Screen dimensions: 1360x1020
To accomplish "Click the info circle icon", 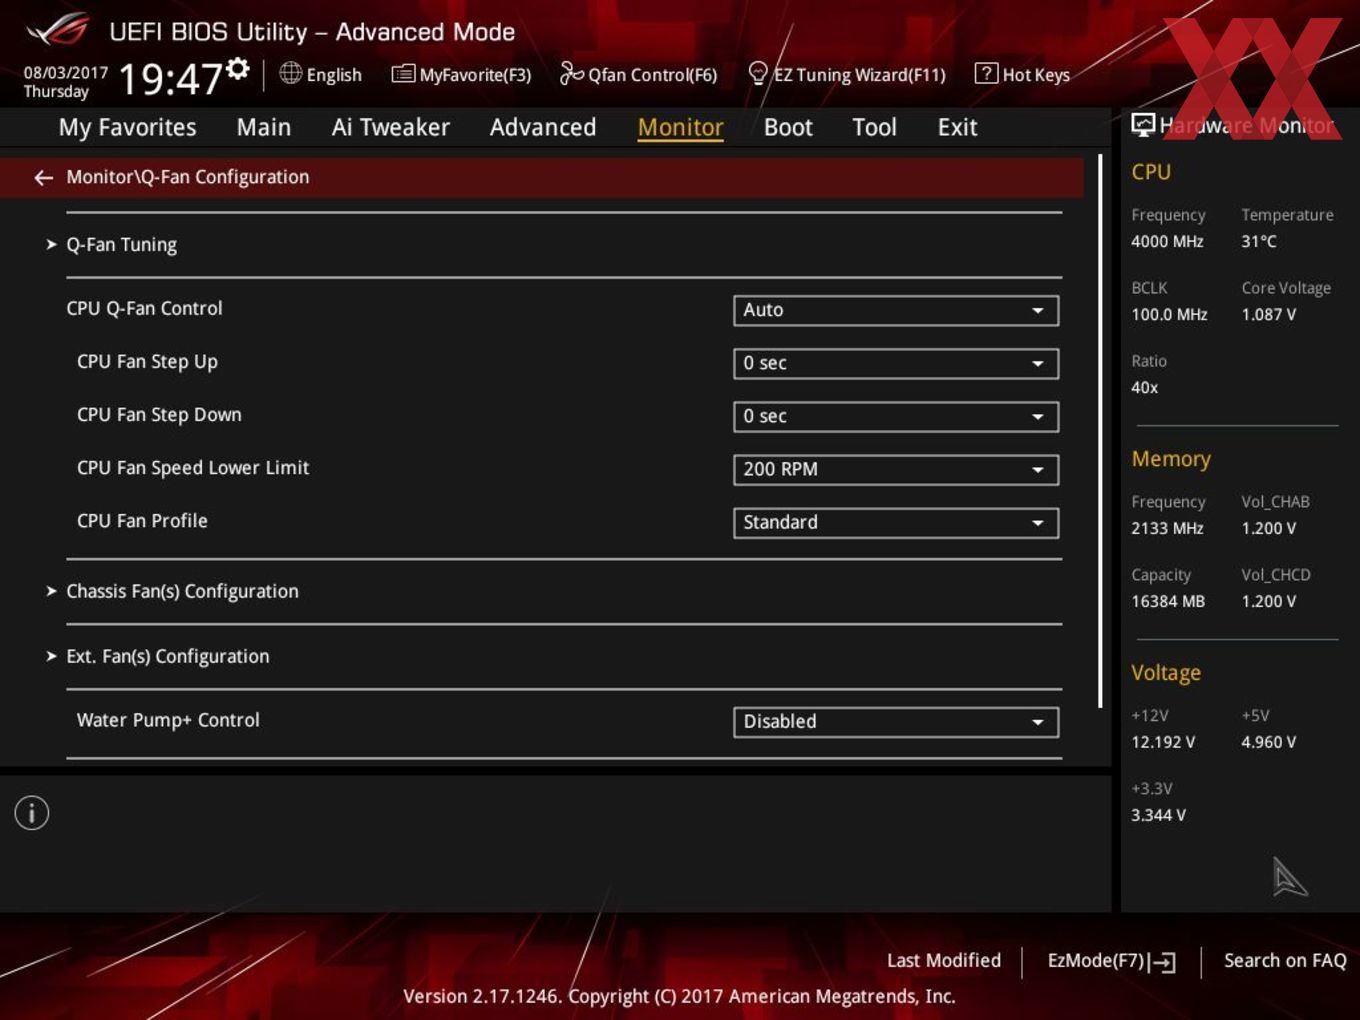I will pyautogui.click(x=32, y=813).
